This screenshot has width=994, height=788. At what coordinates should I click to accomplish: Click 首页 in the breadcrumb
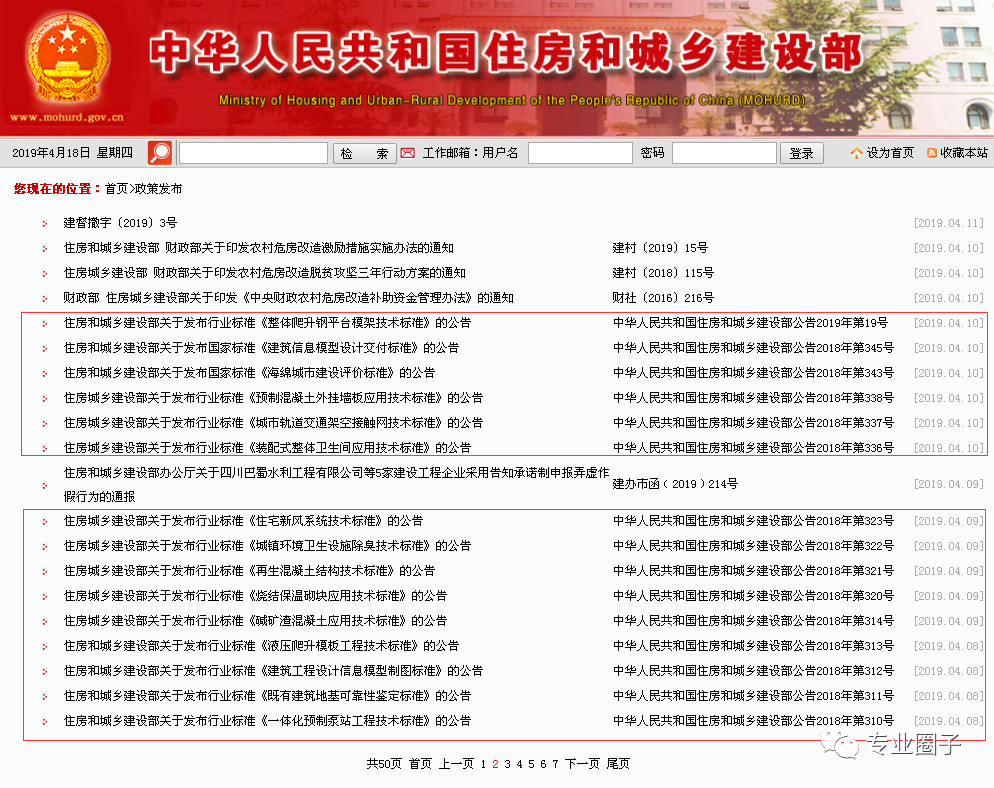[116, 189]
